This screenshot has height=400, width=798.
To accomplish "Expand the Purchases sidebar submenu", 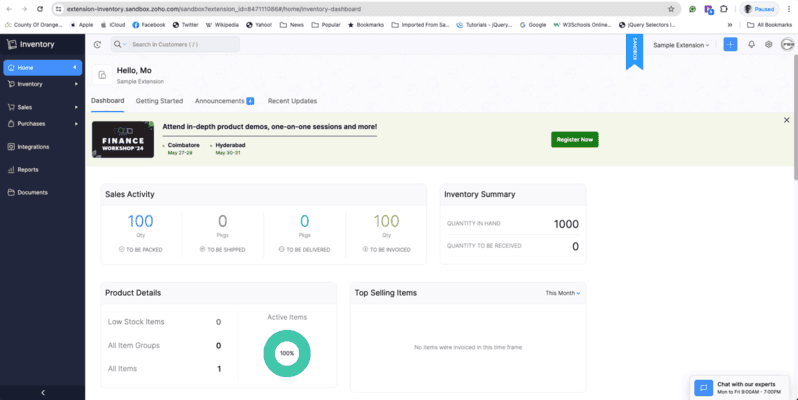I will point(76,123).
